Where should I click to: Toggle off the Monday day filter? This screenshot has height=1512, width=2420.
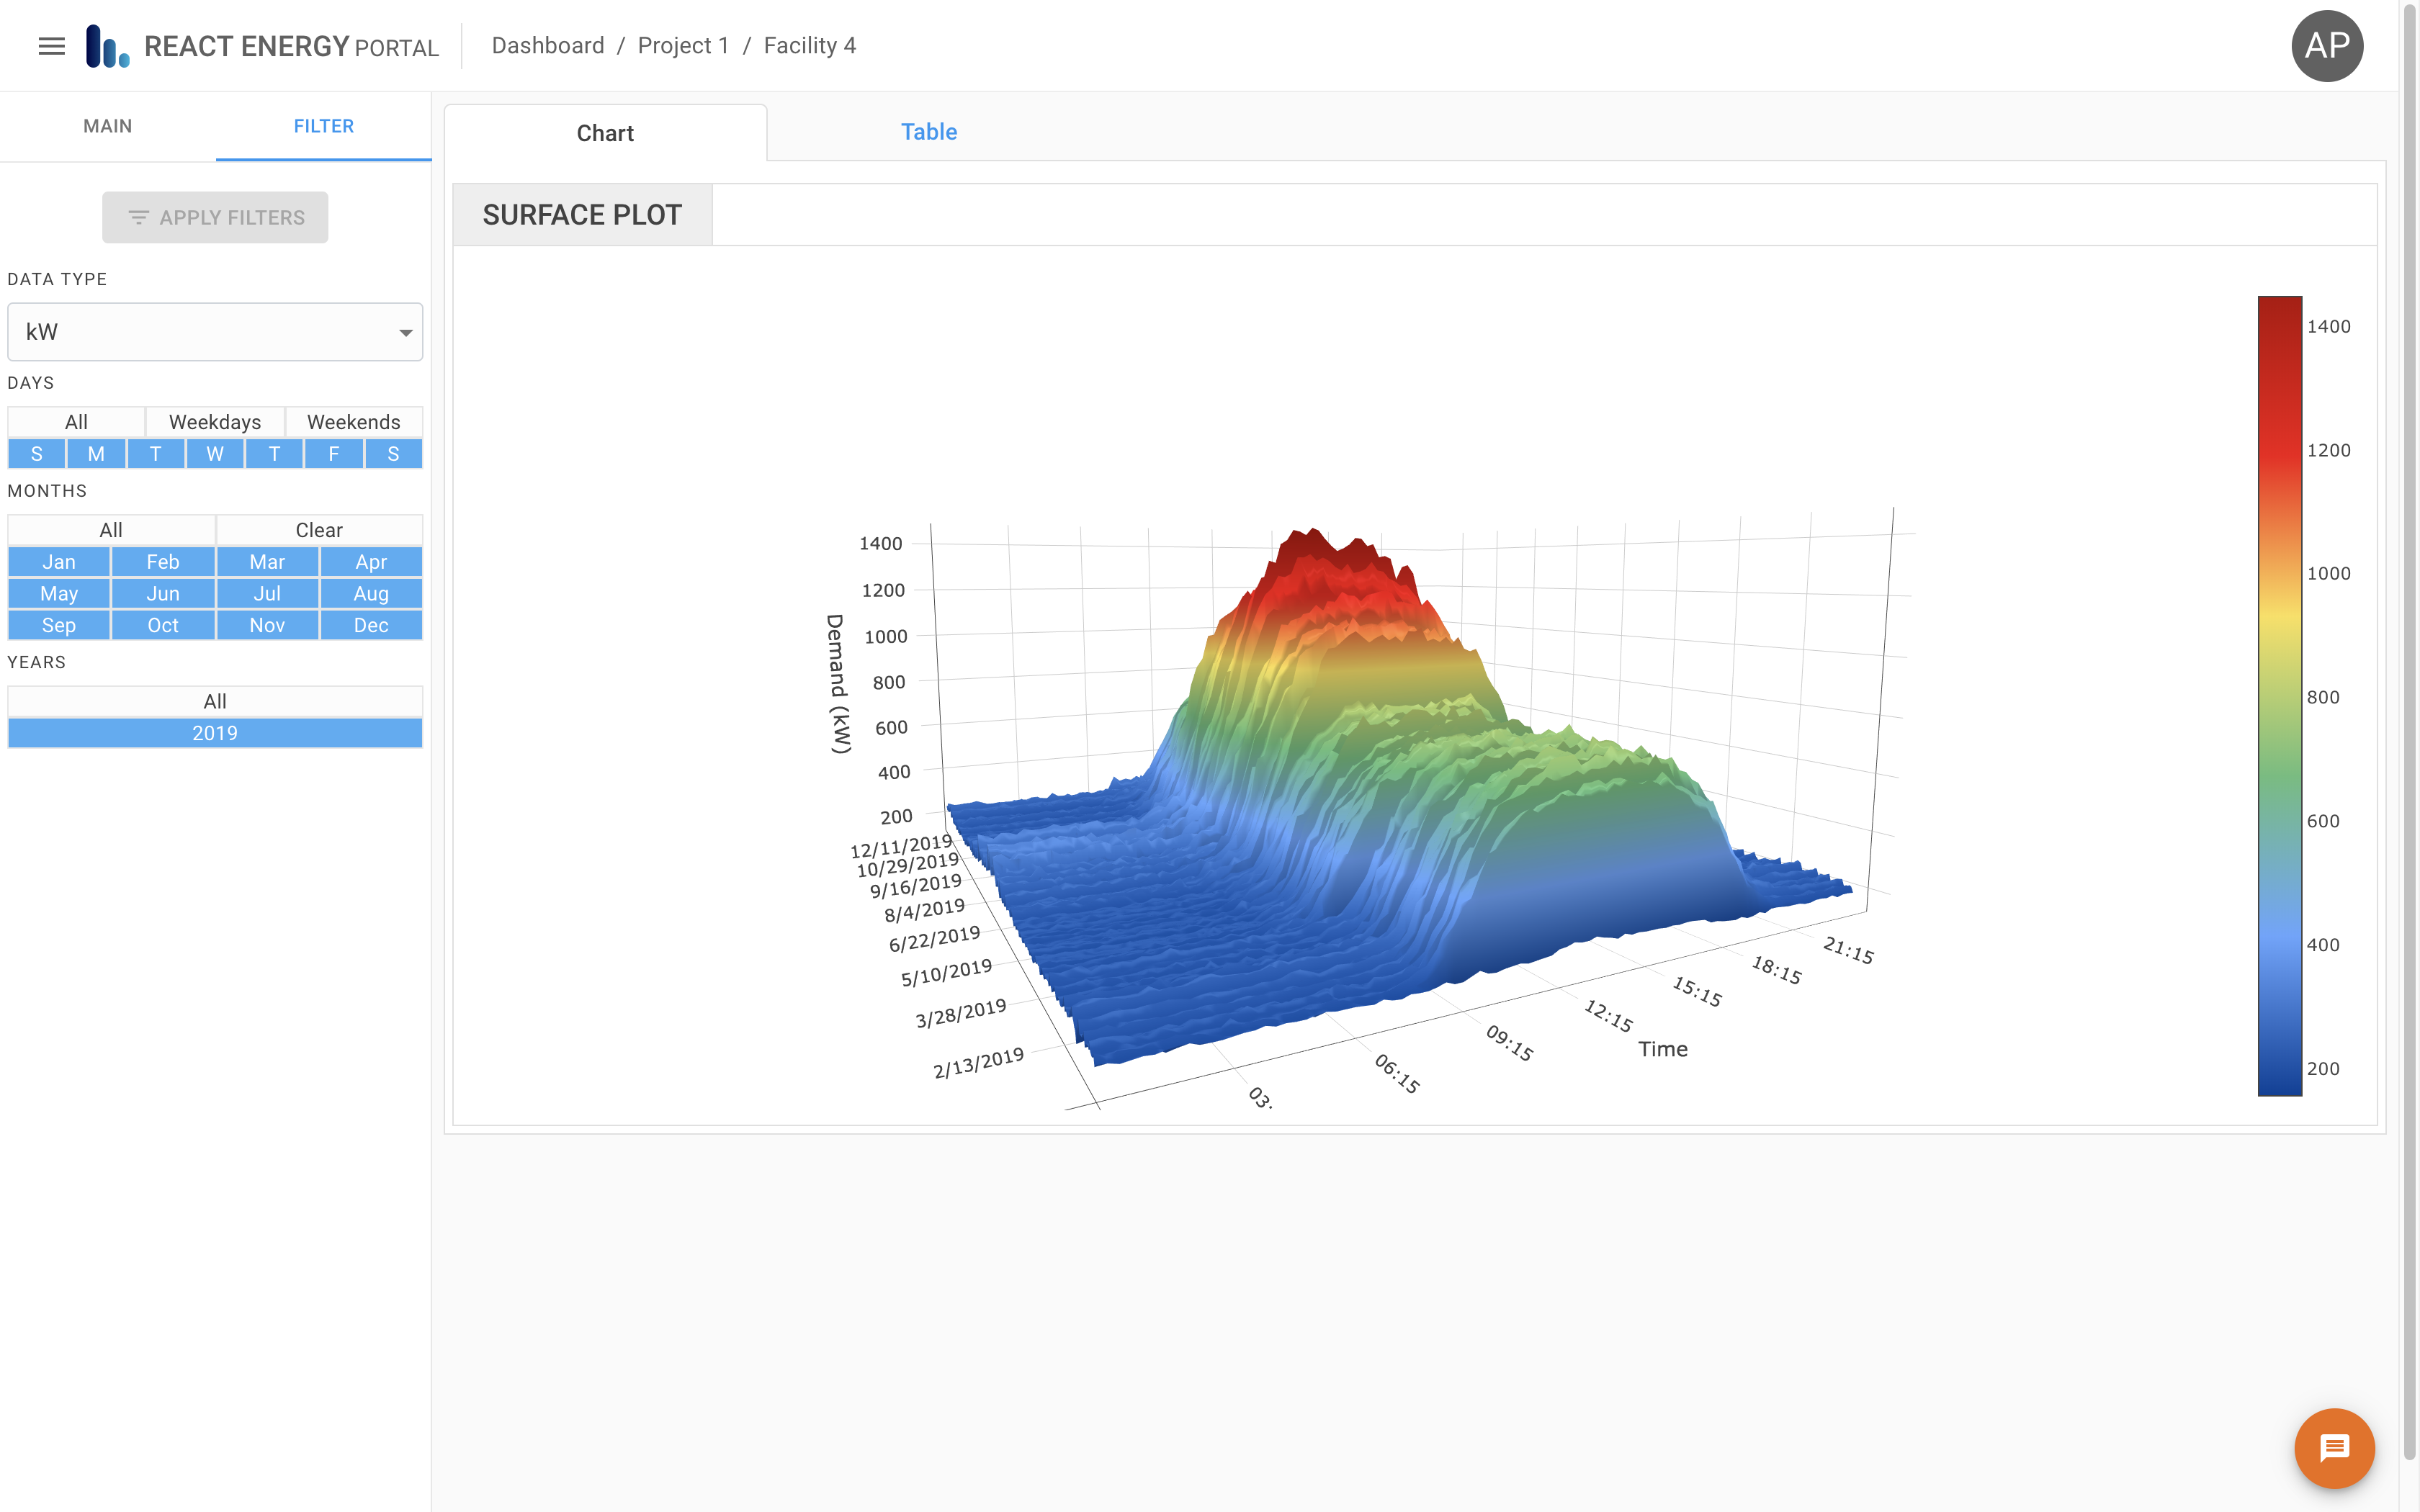pos(96,453)
